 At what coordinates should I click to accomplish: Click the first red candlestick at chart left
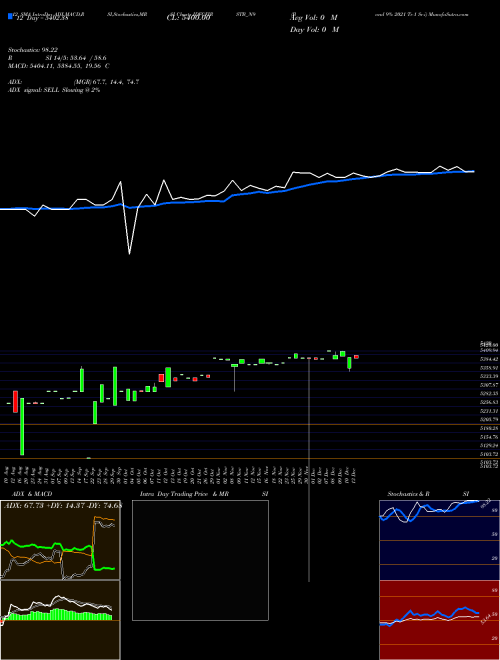click(15, 402)
